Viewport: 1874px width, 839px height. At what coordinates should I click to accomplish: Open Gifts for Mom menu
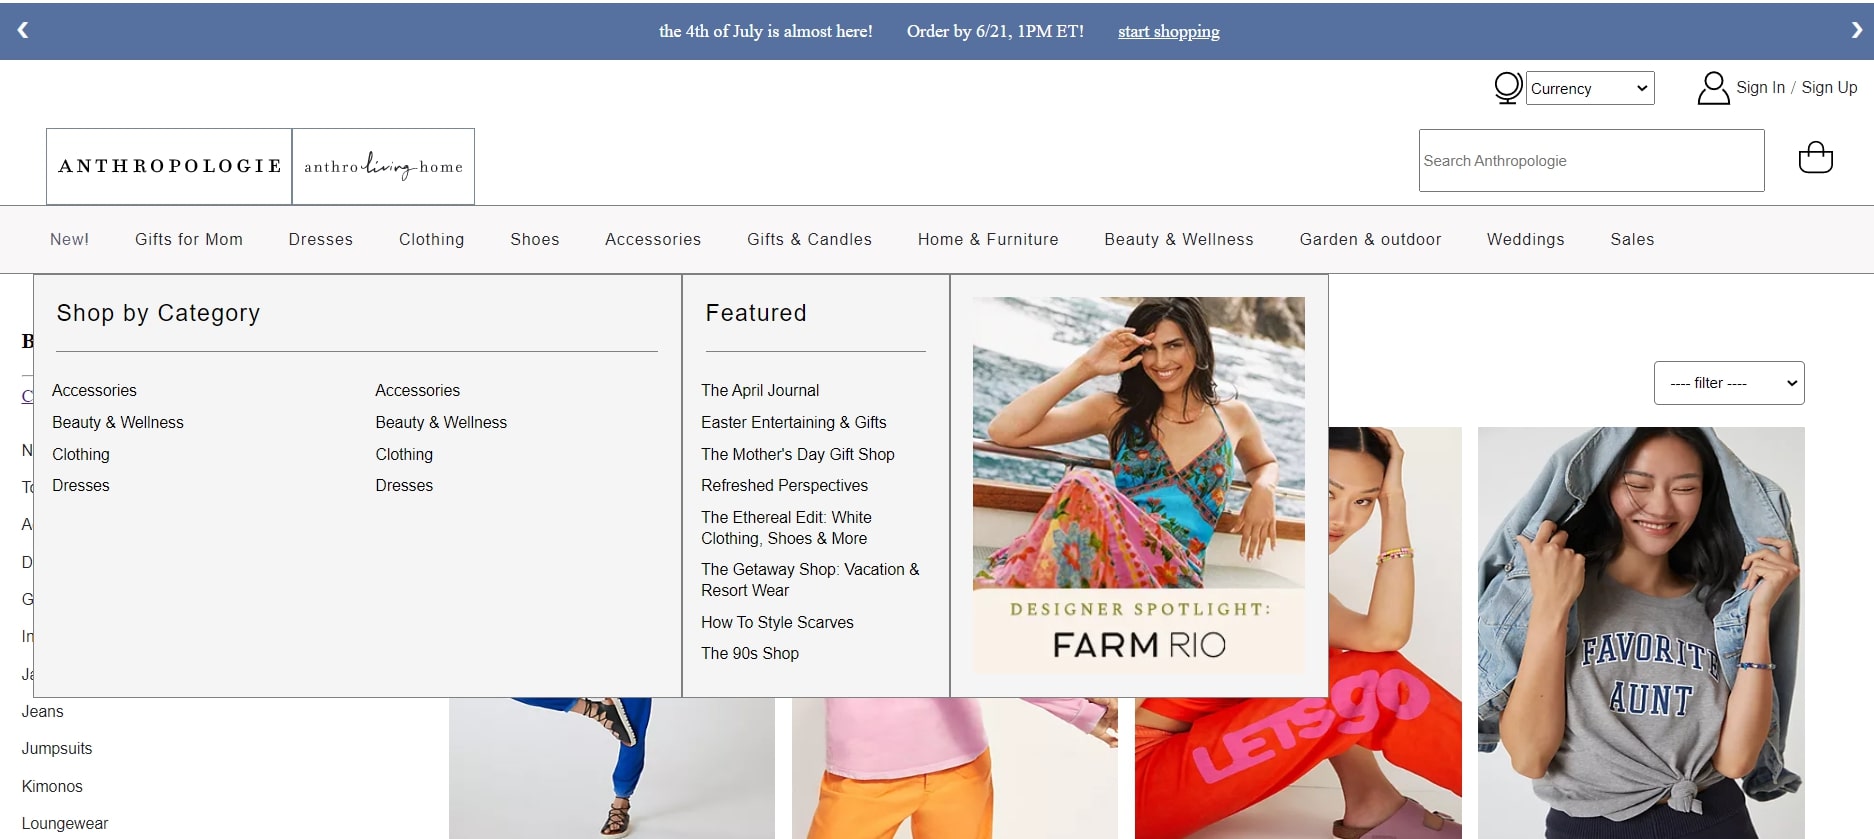click(x=189, y=239)
